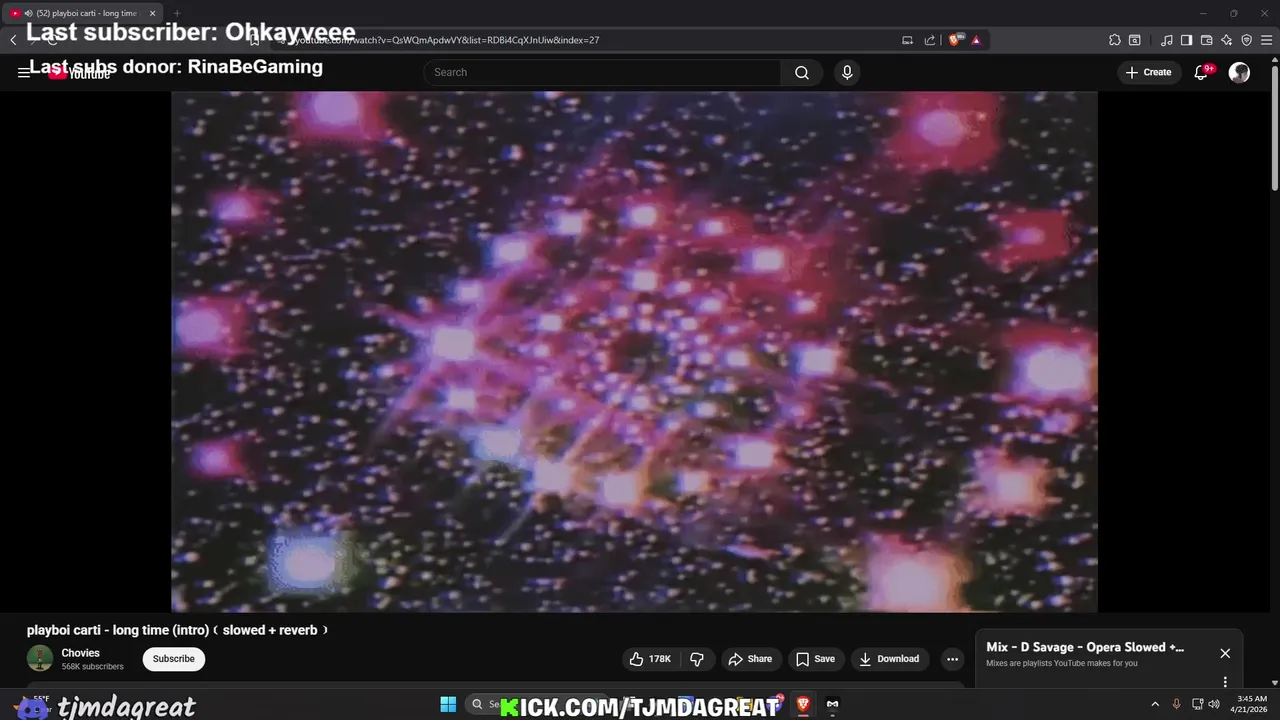Click the YouTube search input field
This screenshot has height=720, width=1280.
603,72
